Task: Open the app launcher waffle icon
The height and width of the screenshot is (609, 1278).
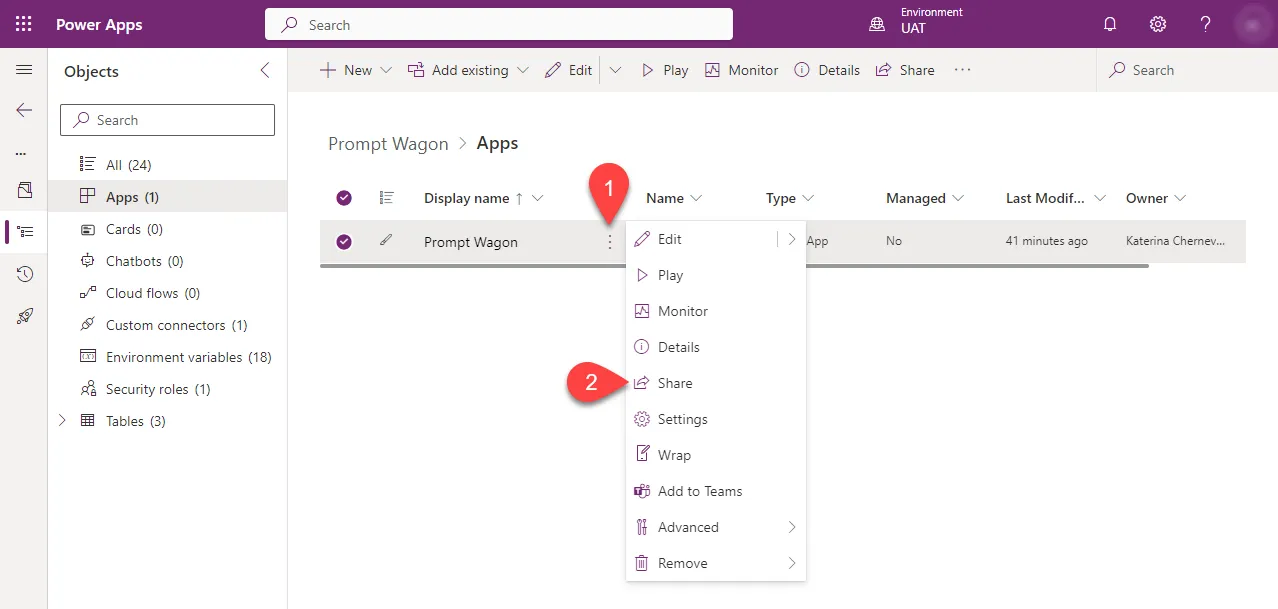Action: point(24,24)
